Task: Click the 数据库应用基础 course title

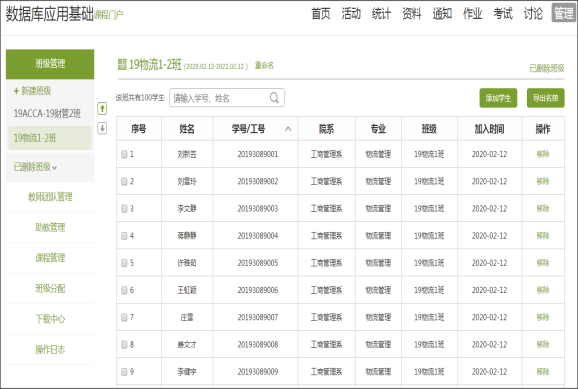Action: (x=49, y=14)
